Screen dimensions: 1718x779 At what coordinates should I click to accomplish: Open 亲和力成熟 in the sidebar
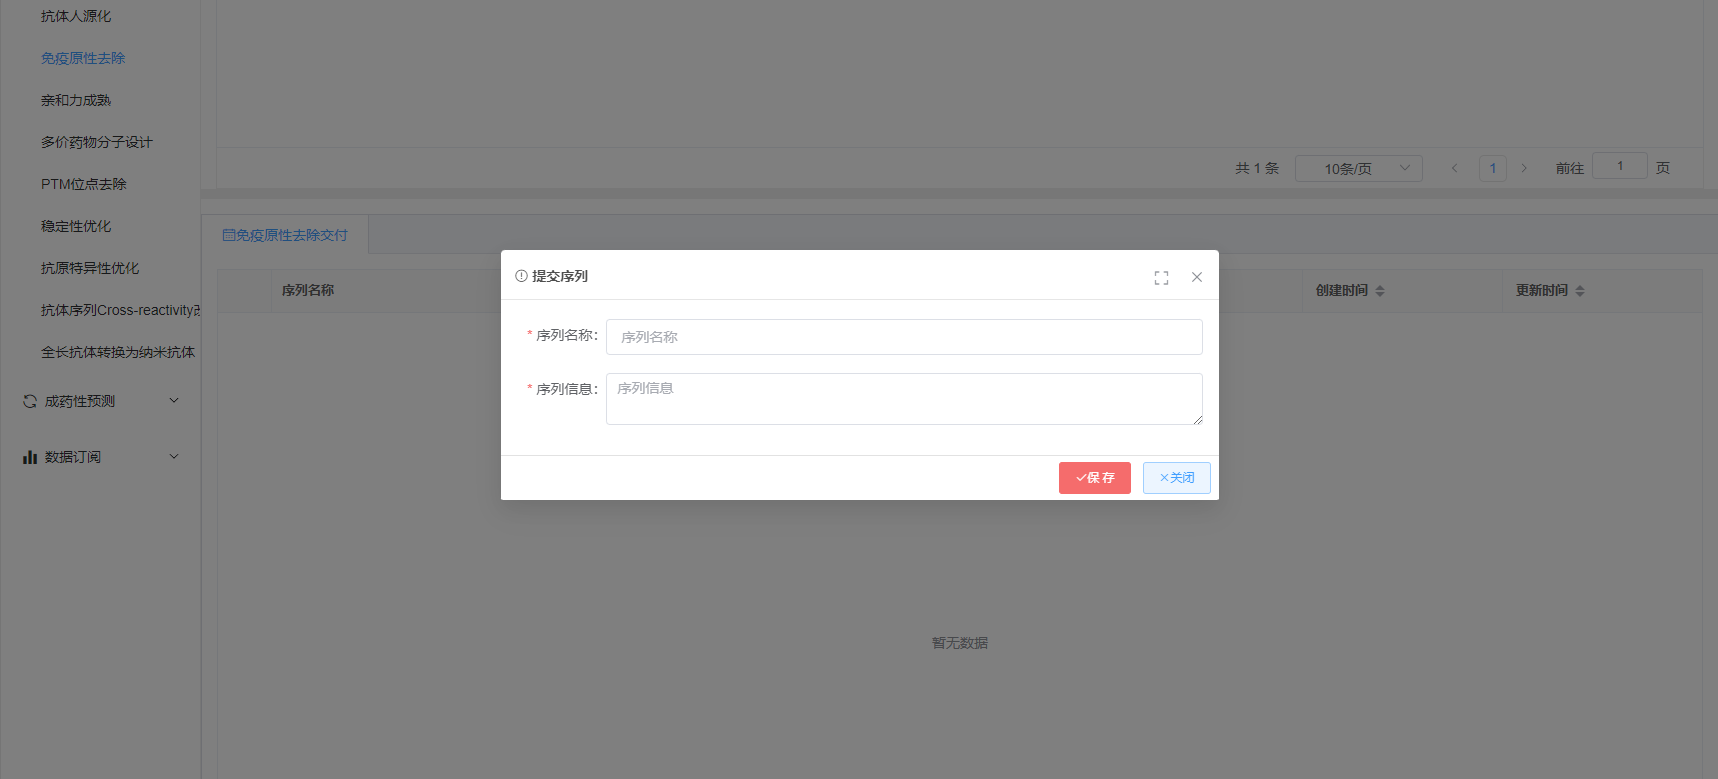coord(76,100)
